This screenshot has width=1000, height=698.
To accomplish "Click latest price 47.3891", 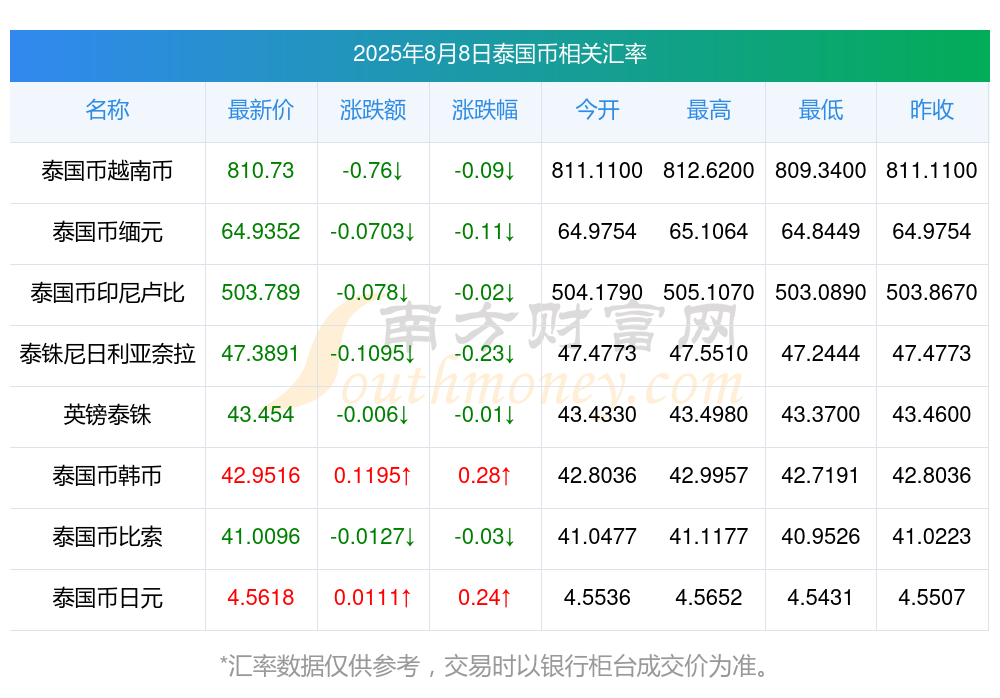I will (261, 353).
